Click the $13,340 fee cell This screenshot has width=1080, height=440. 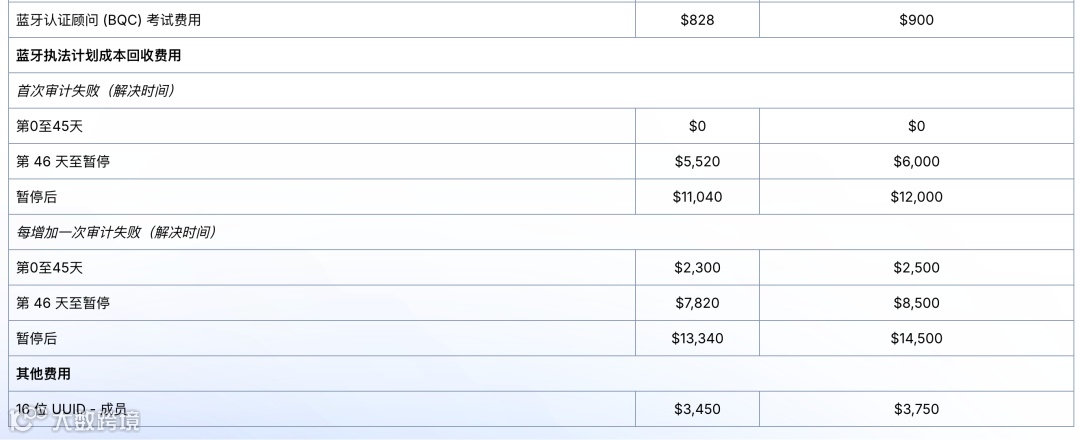coord(697,338)
